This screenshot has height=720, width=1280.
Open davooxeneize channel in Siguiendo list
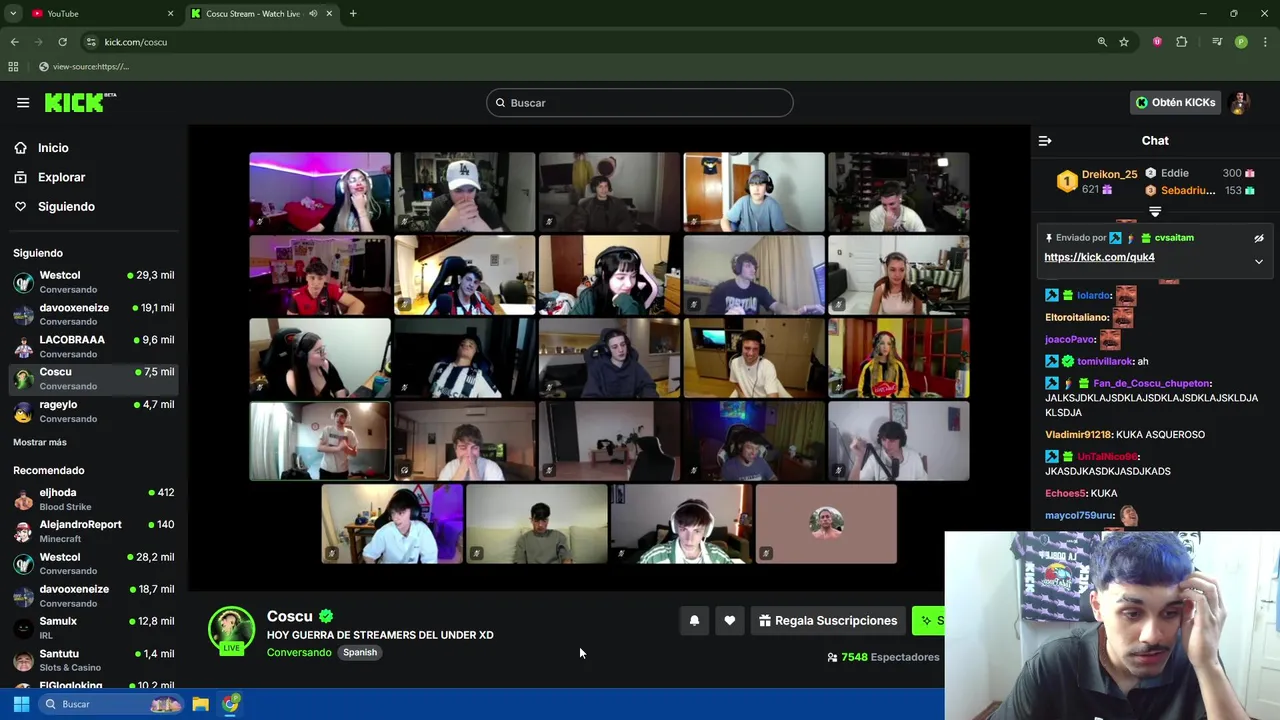pyautogui.click(x=94, y=314)
